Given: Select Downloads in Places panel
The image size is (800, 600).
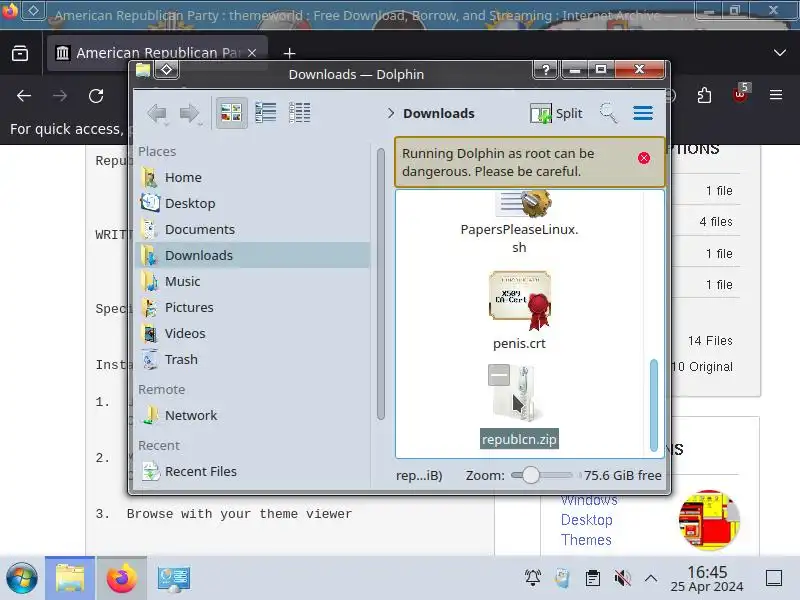Looking at the screenshot, I should point(254,255).
